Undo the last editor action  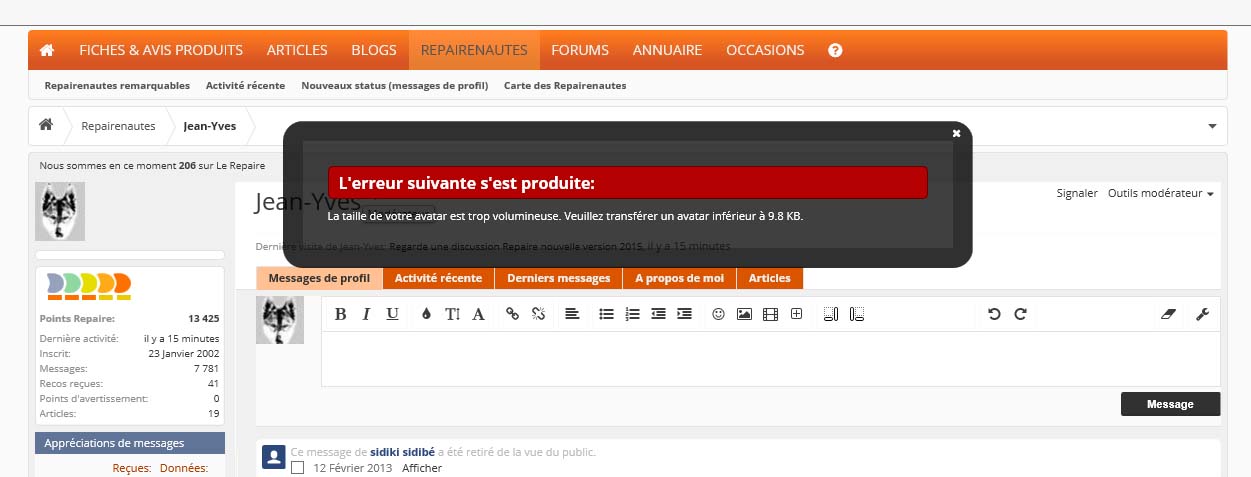pos(994,314)
